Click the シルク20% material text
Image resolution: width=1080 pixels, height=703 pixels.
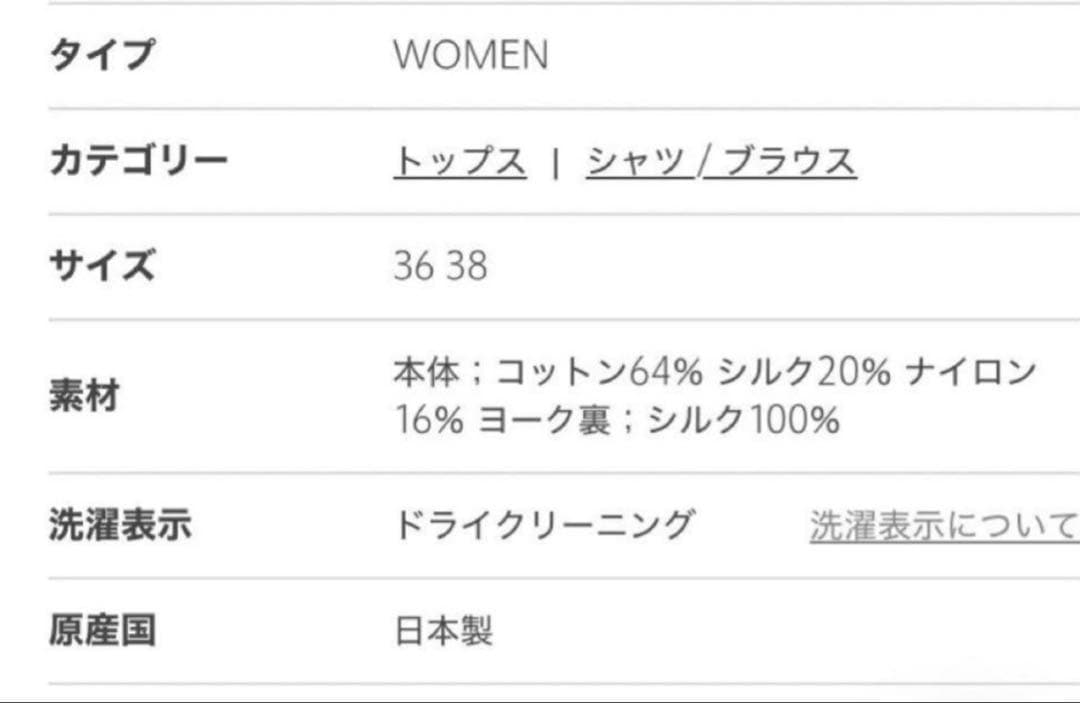point(804,373)
